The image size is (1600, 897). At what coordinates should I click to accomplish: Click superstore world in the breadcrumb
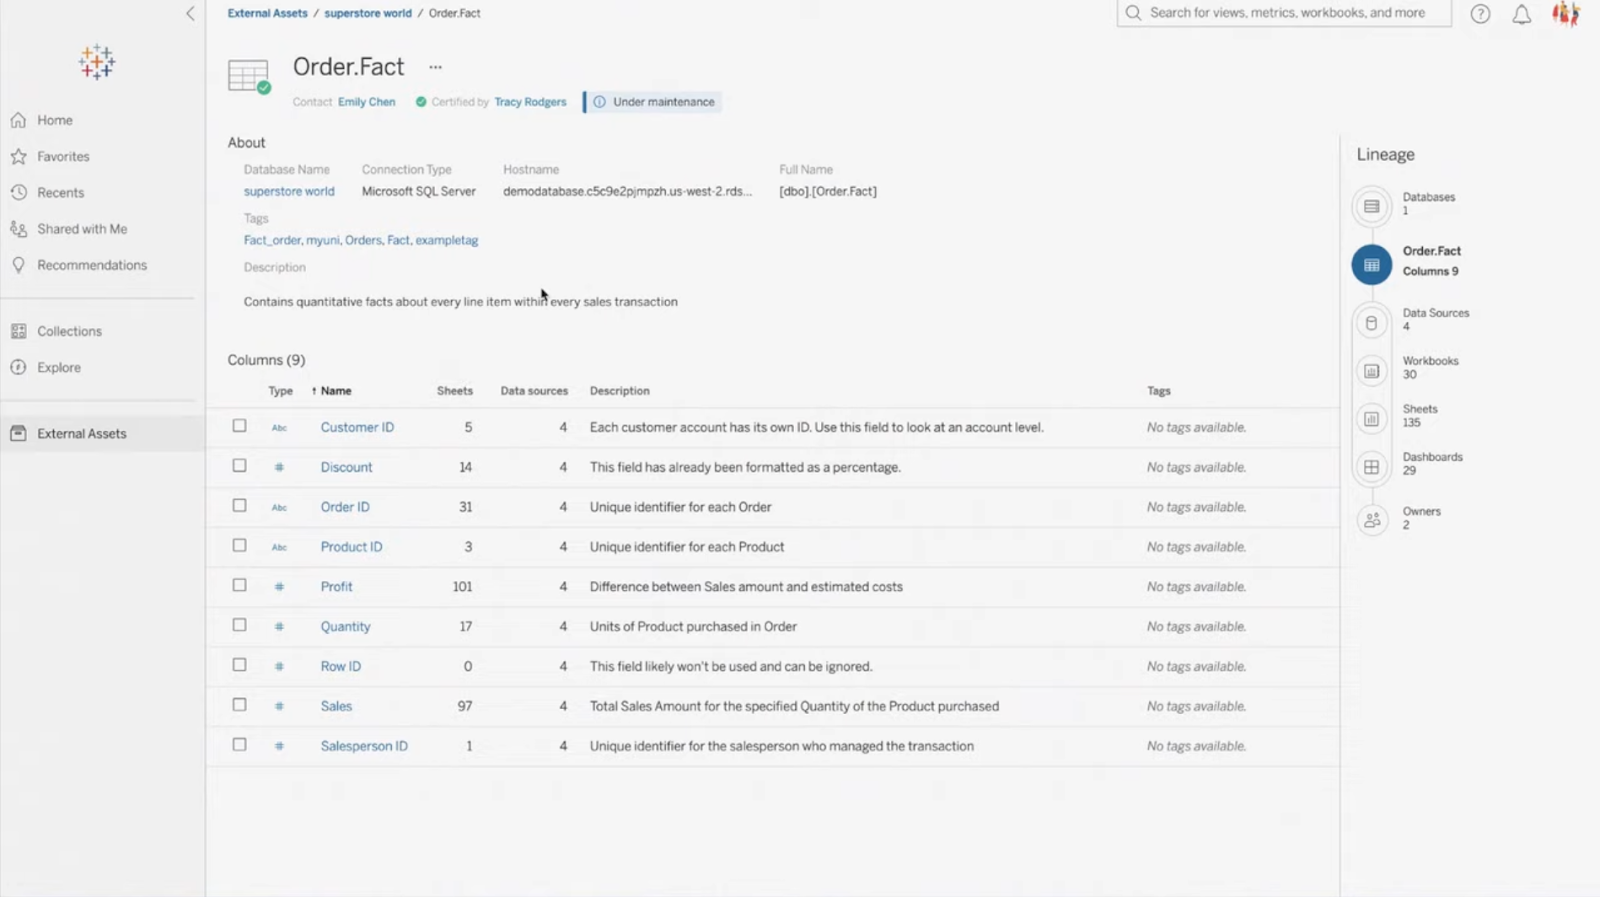point(367,13)
